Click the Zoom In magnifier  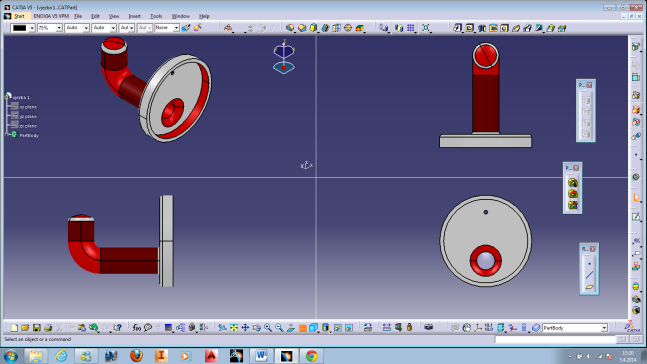(x=268, y=328)
